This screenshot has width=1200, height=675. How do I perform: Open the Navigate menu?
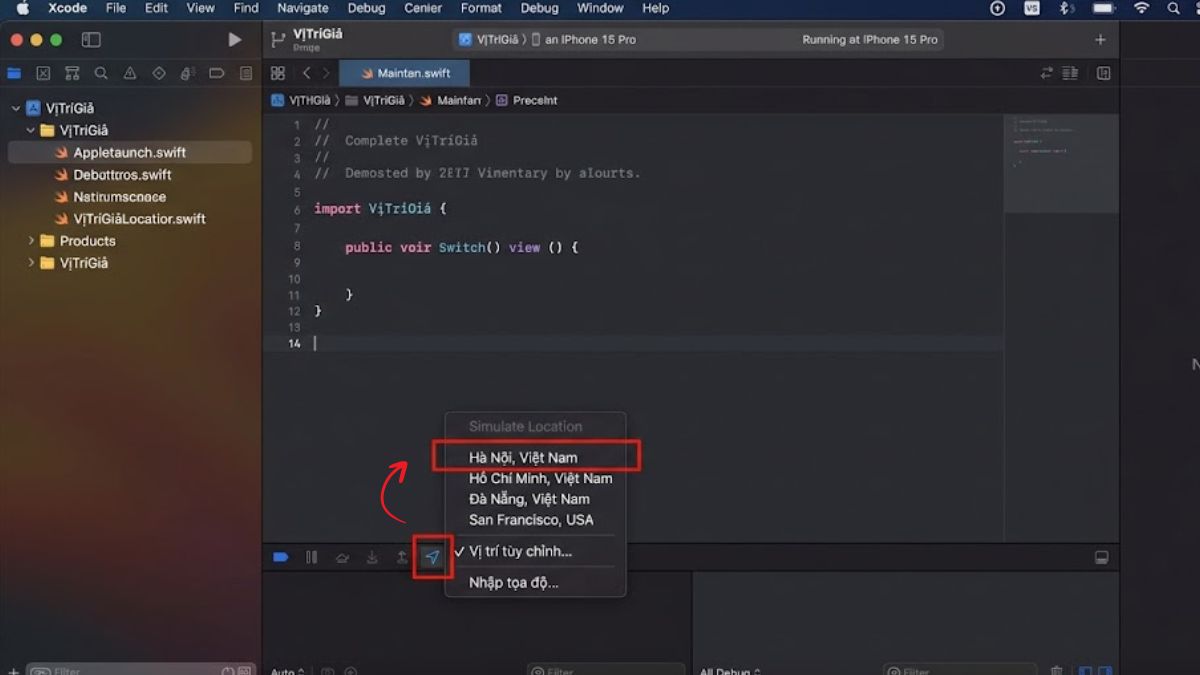point(303,8)
